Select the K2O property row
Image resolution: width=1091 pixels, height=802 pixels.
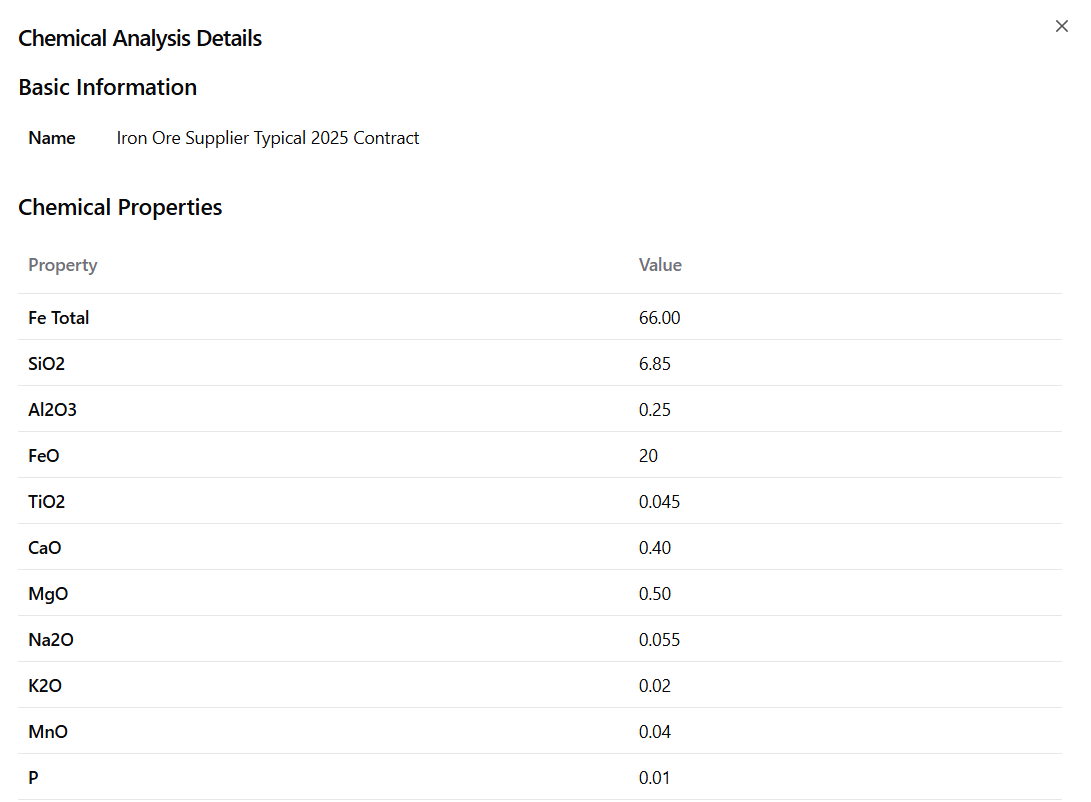[x=45, y=686]
